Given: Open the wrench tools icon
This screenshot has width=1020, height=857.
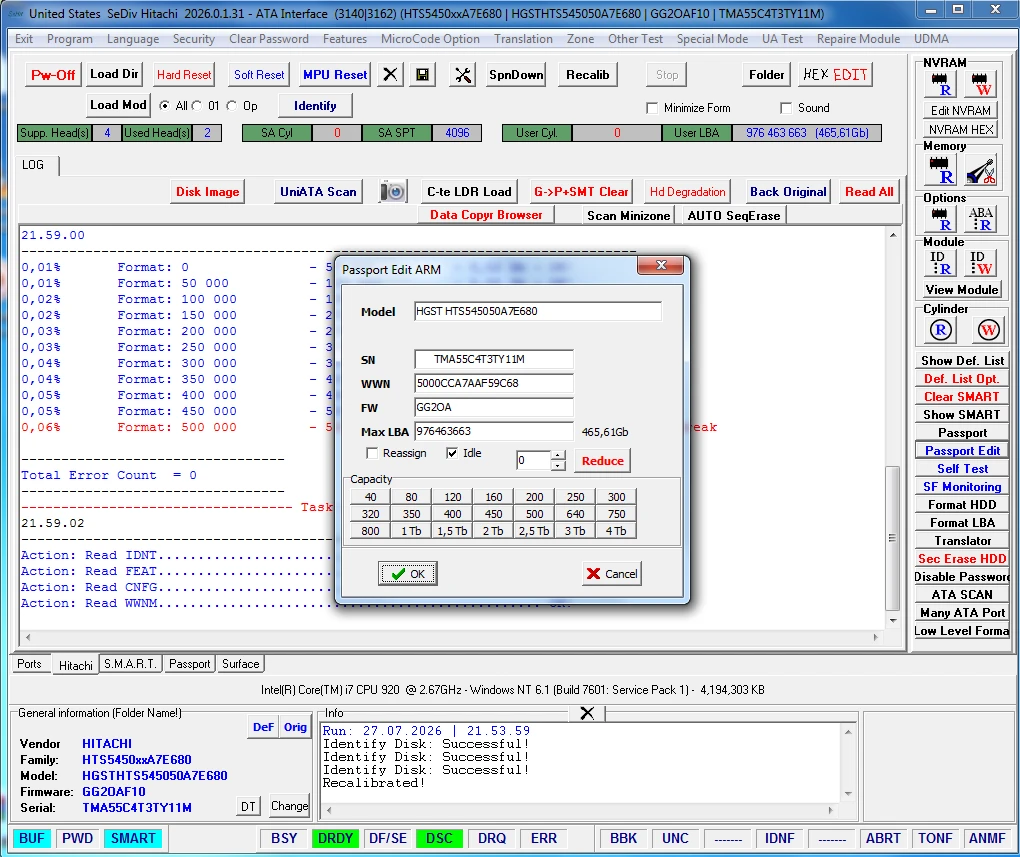Looking at the screenshot, I should click(x=463, y=75).
